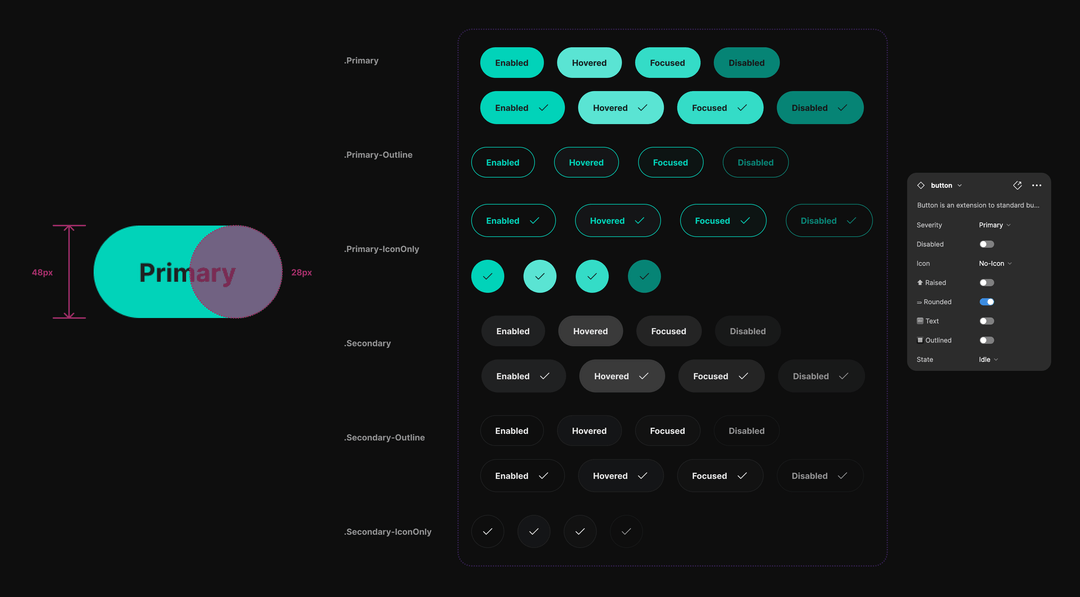Click the lightest teal hovered icon-only check button

pos(540,276)
